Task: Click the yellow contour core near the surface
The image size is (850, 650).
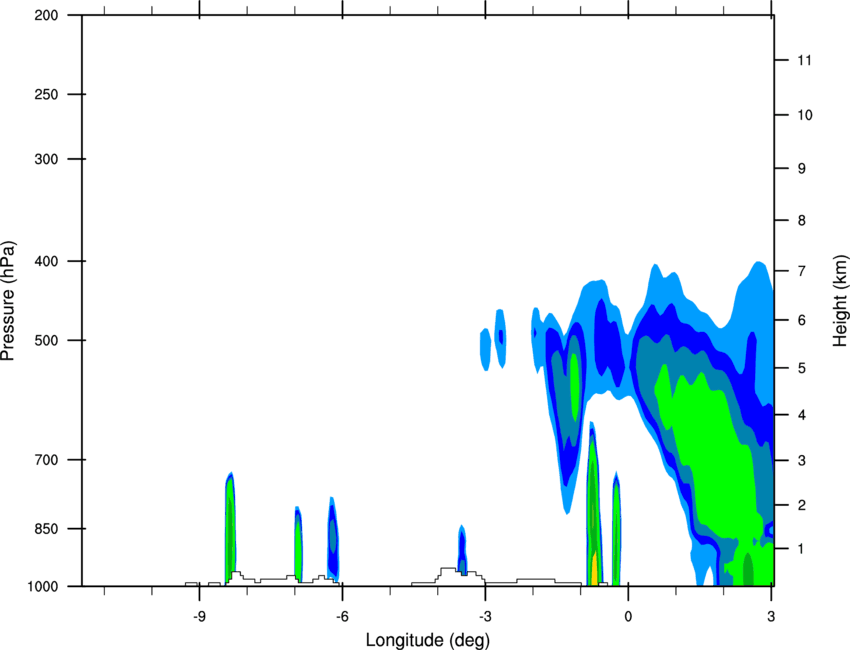Action: click(594, 569)
